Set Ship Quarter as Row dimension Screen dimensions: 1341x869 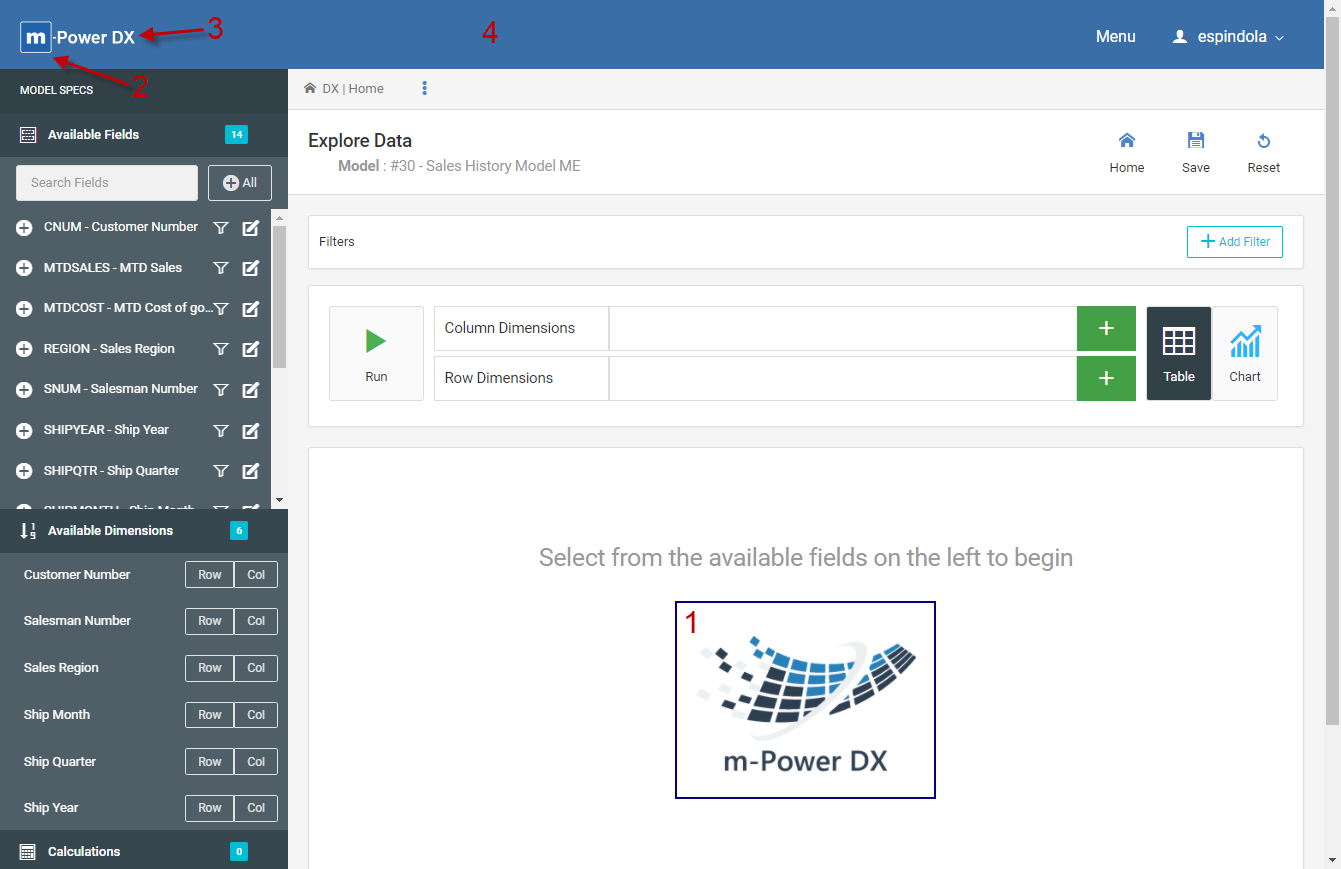pos(210,762)
